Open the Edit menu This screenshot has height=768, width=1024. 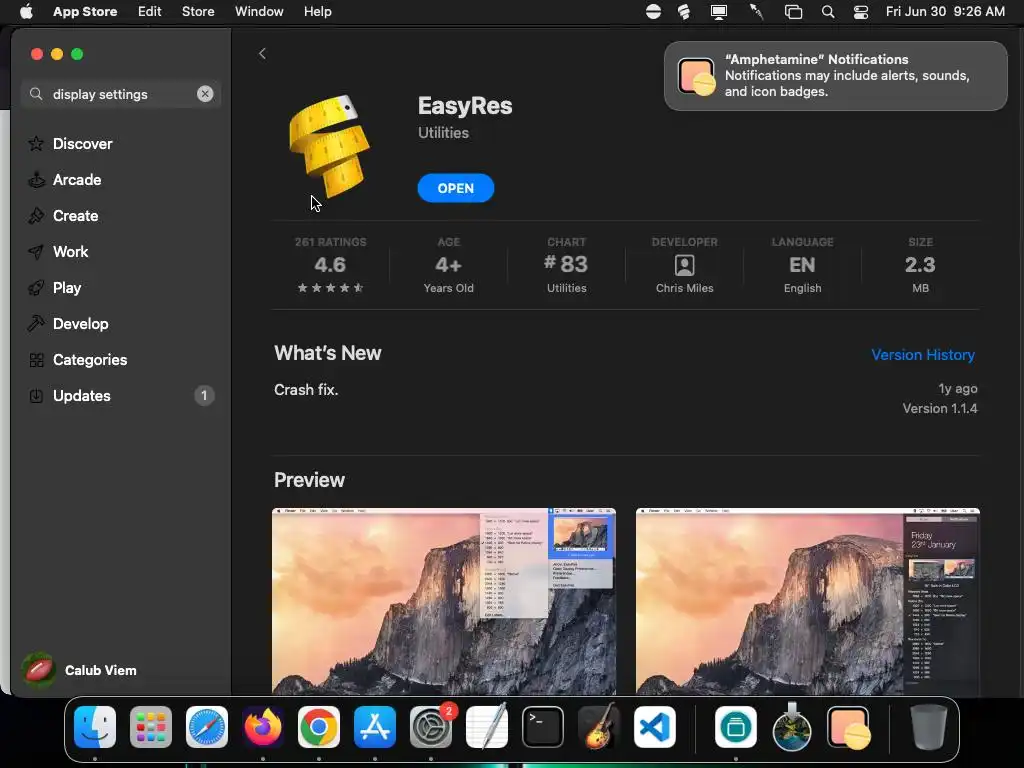pos(150,12)
